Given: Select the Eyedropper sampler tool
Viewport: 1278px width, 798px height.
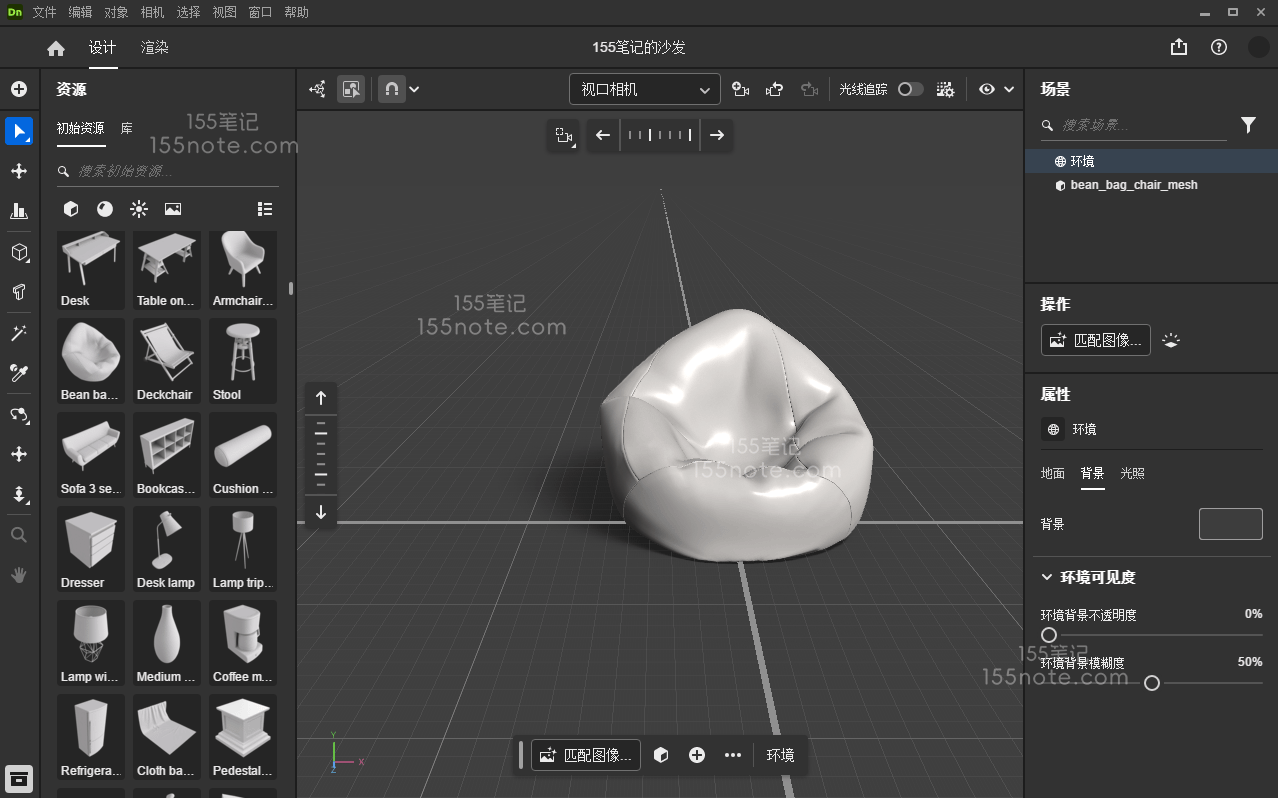Looking at the screenshot, I should point(19,373).
